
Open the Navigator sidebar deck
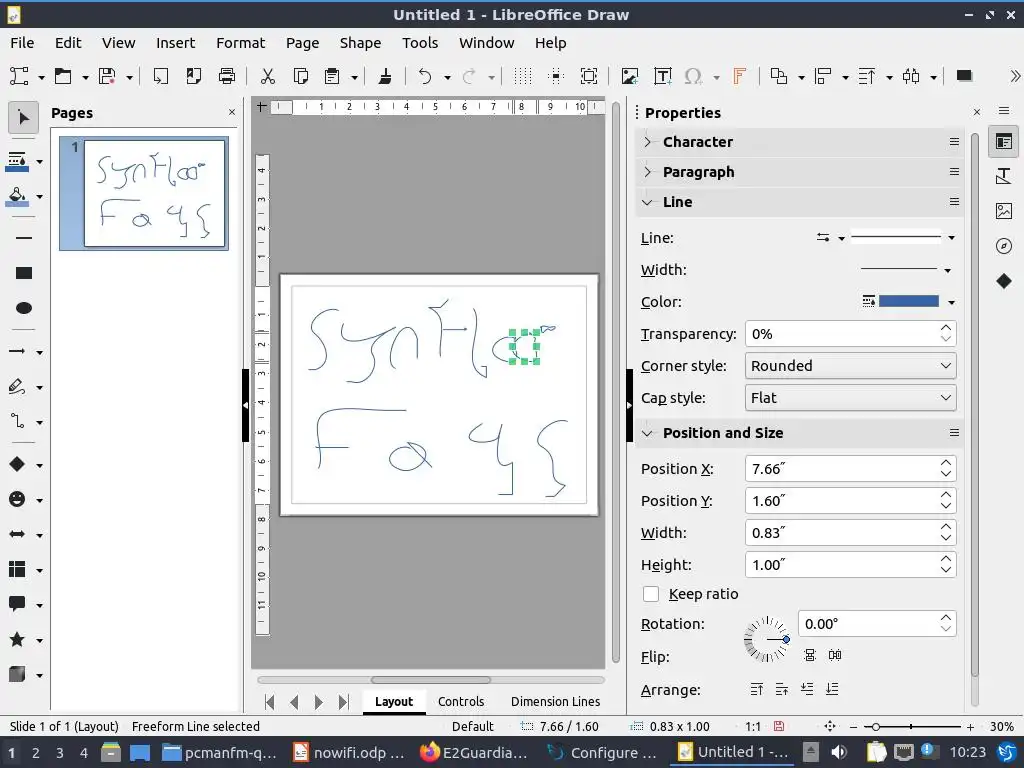[x=1004, y=246]
